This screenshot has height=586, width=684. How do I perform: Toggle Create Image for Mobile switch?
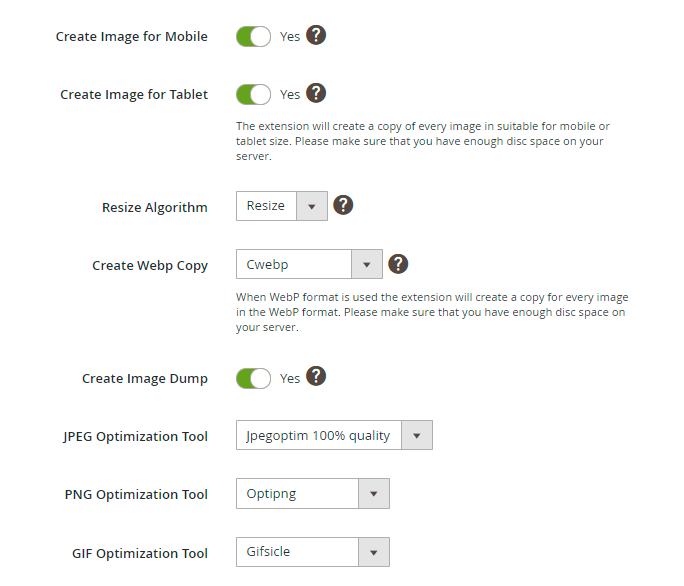[253, 37]
